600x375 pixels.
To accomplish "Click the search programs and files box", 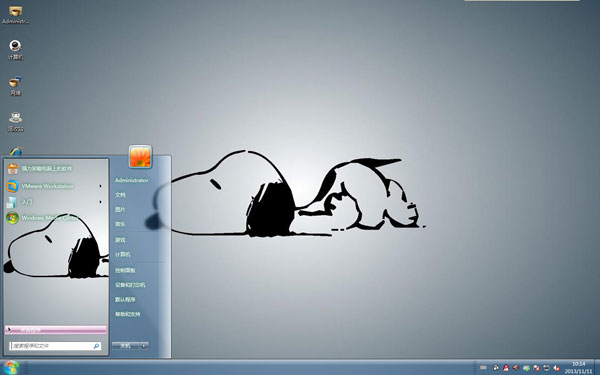I will click(55, 346).
